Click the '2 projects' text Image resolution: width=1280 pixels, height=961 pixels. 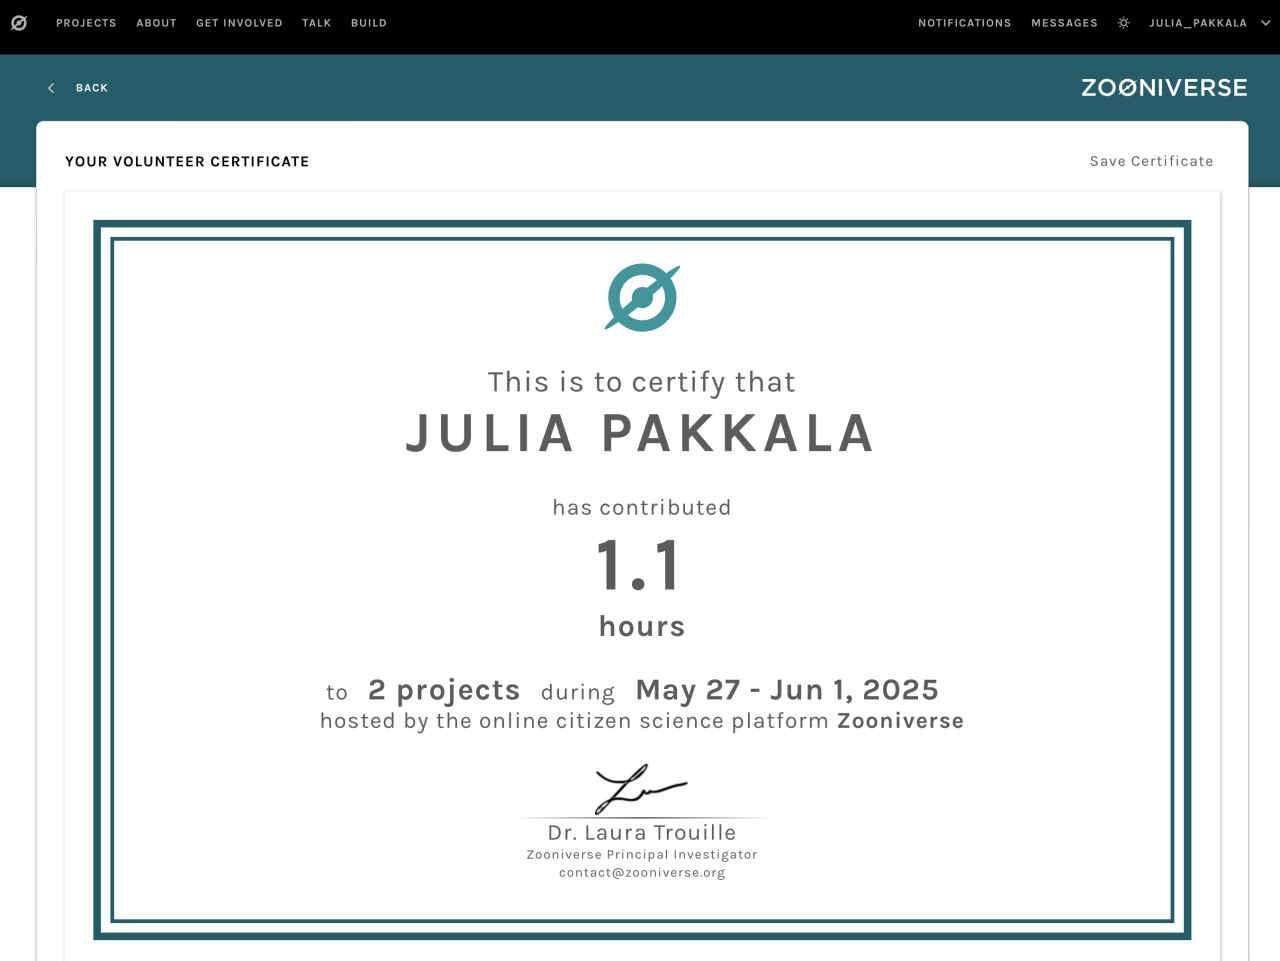tap(444, 690)
